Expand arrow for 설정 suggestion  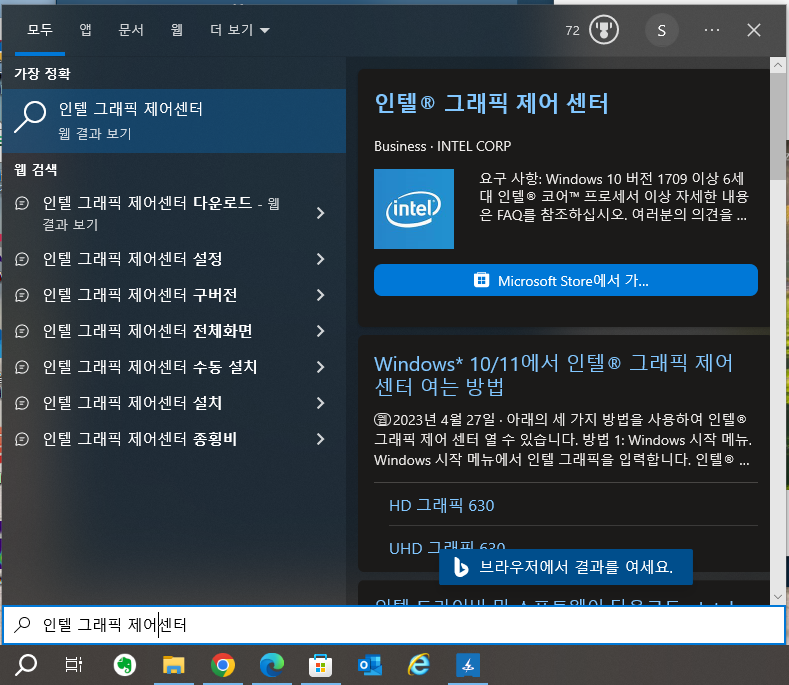tap(321, 259)
